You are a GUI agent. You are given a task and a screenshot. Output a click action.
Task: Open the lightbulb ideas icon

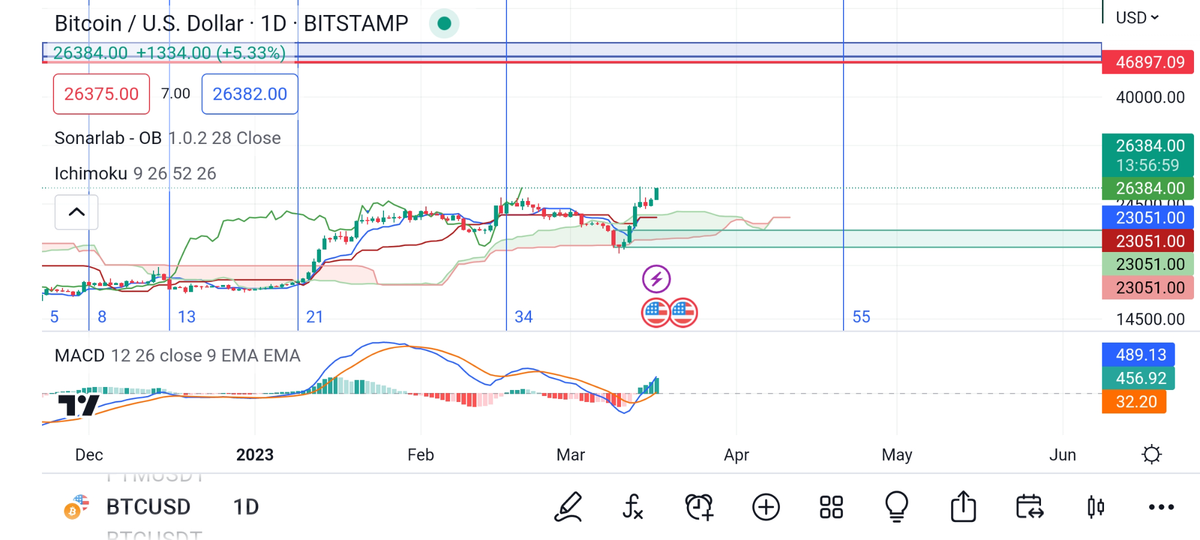click(897, 507)
